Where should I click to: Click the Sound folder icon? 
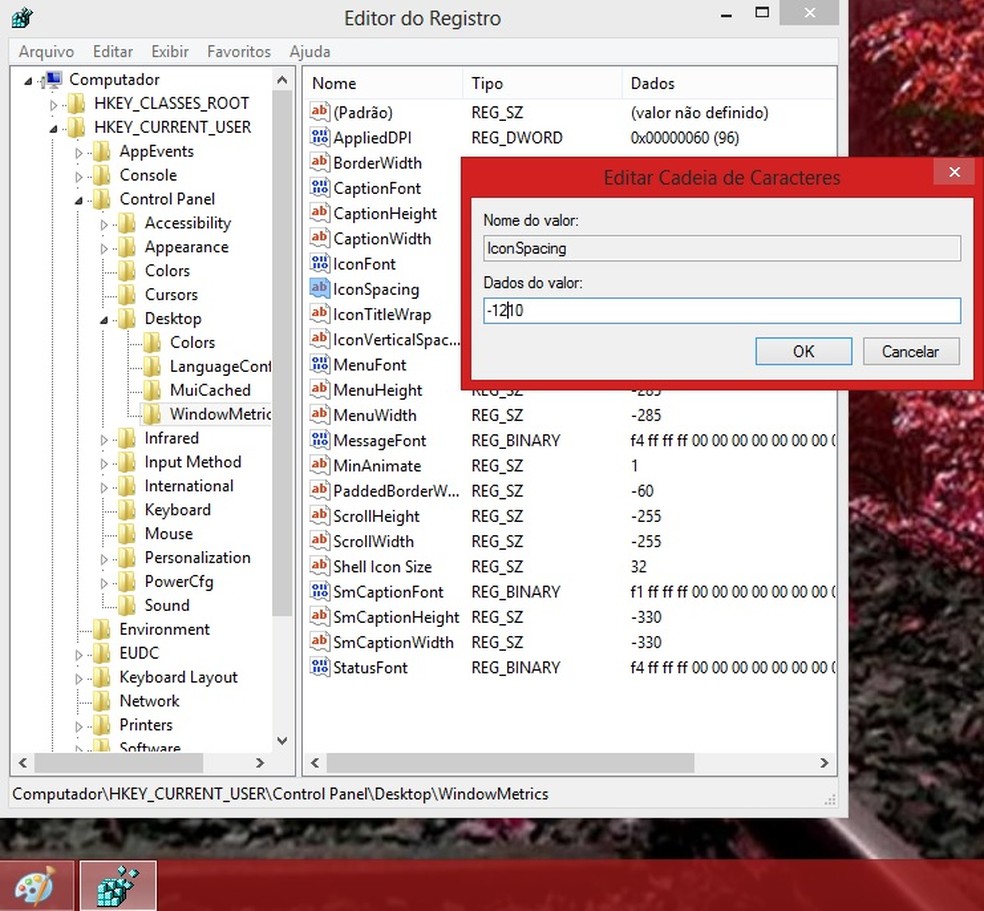click(x=127, y=605)
